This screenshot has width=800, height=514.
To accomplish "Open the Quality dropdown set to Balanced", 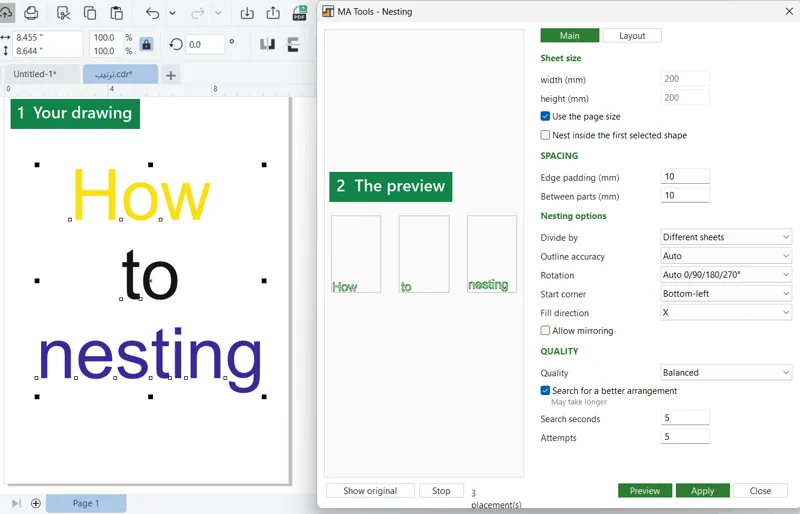I will (726, 373).
